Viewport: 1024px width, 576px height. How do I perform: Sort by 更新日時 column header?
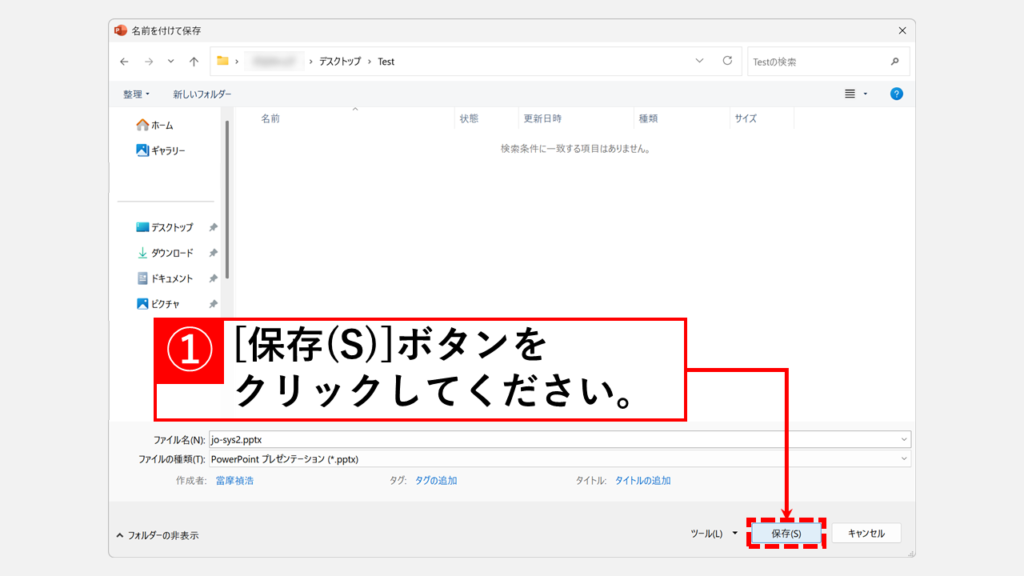click(542, 118)
